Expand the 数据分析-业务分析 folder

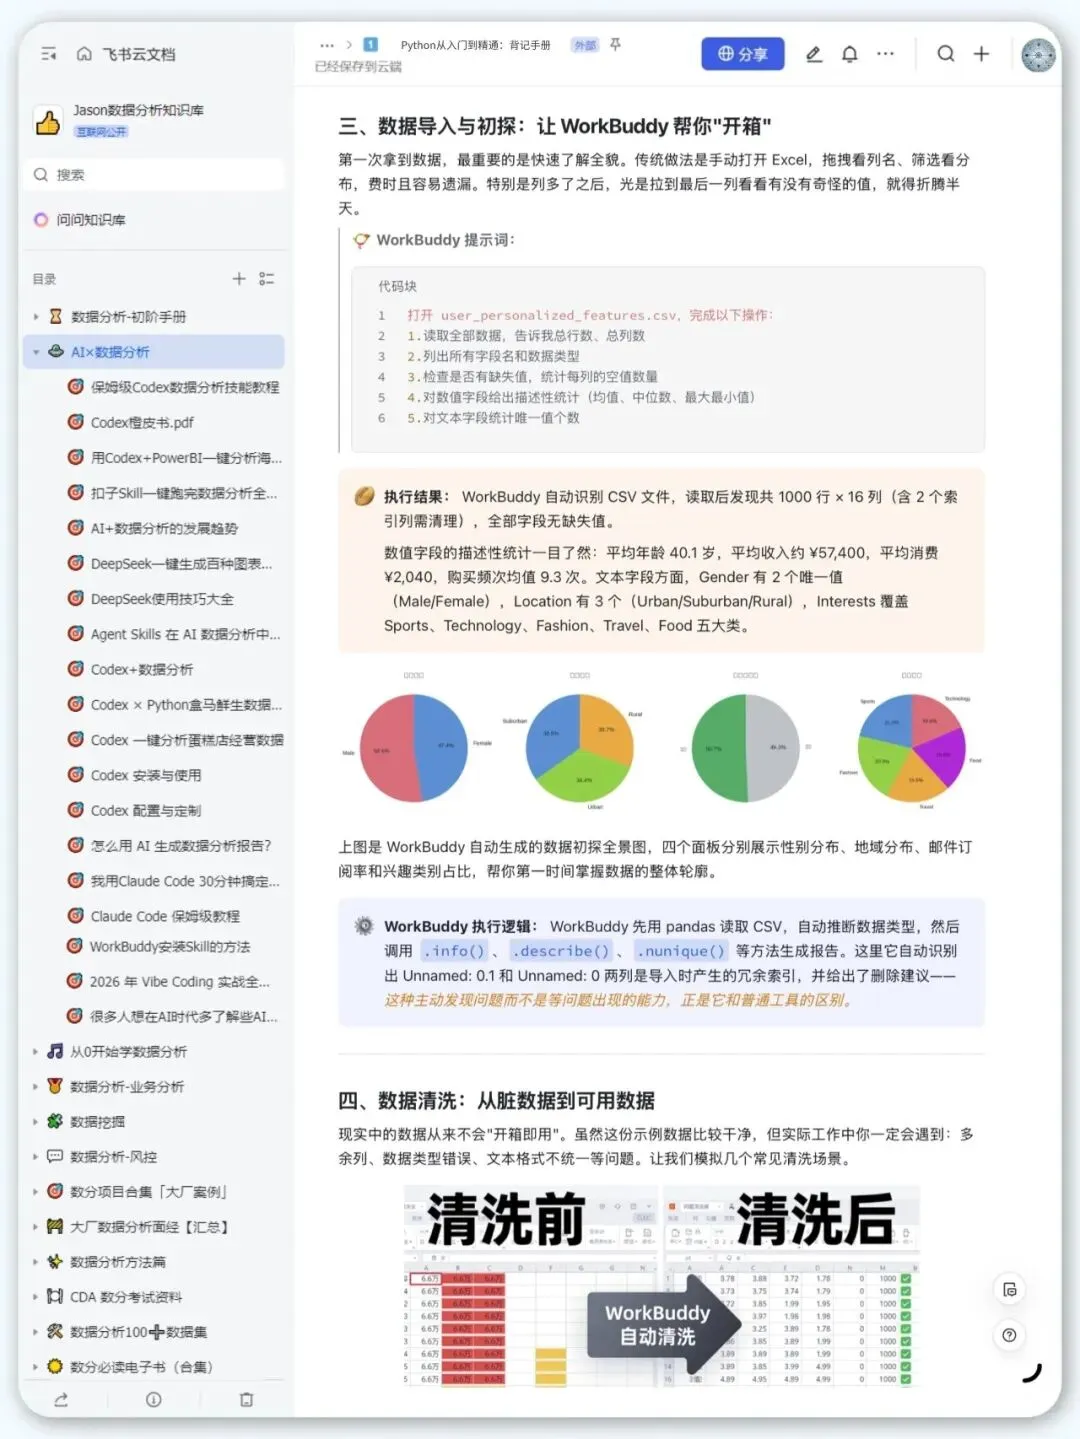tap(36, 1087)
